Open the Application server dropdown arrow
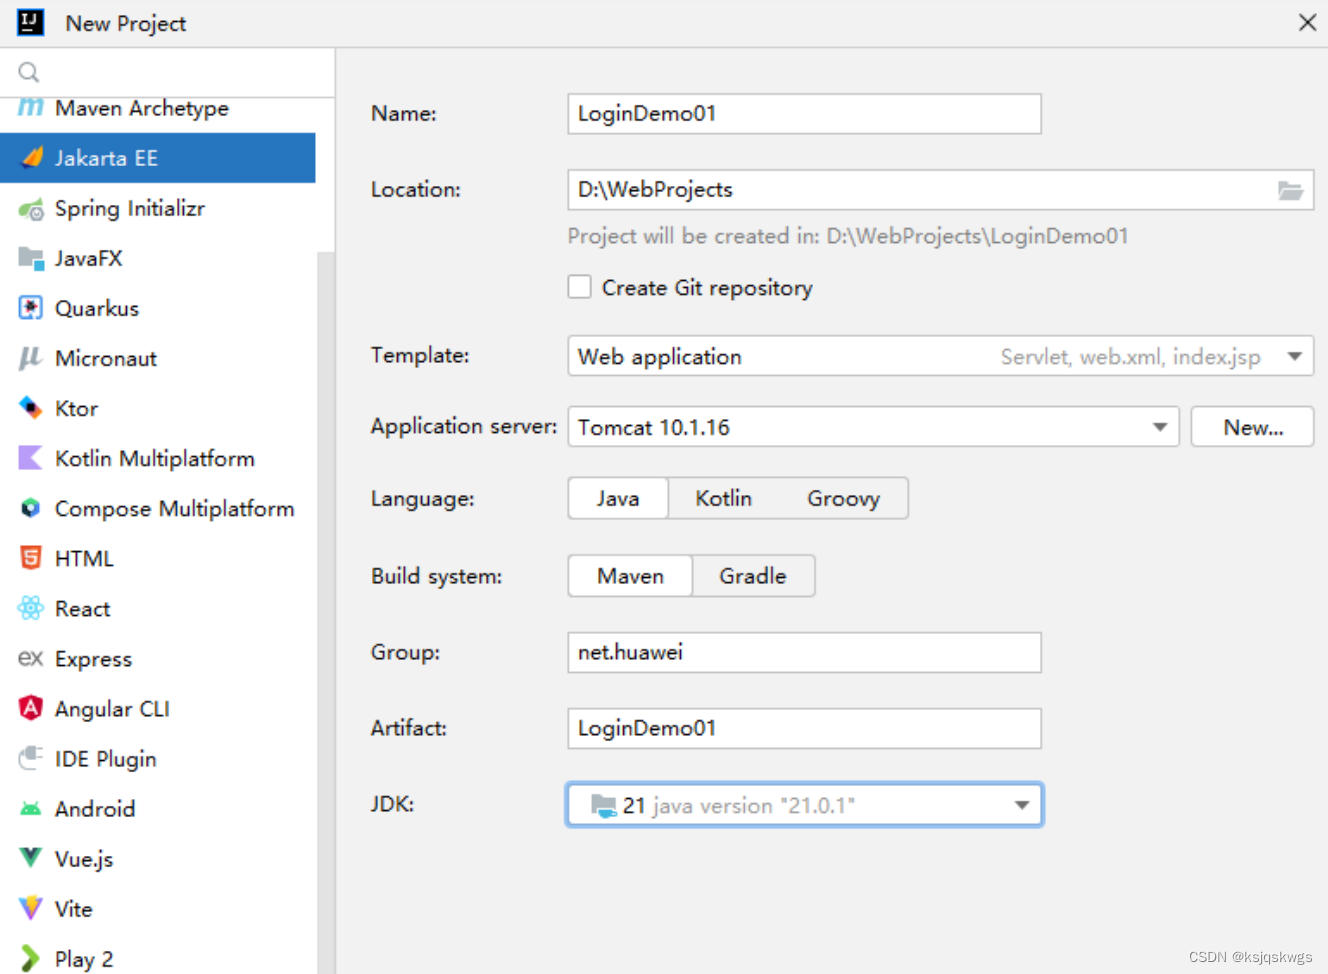Screen dimensions: 1328x974 pos(1160,427)
